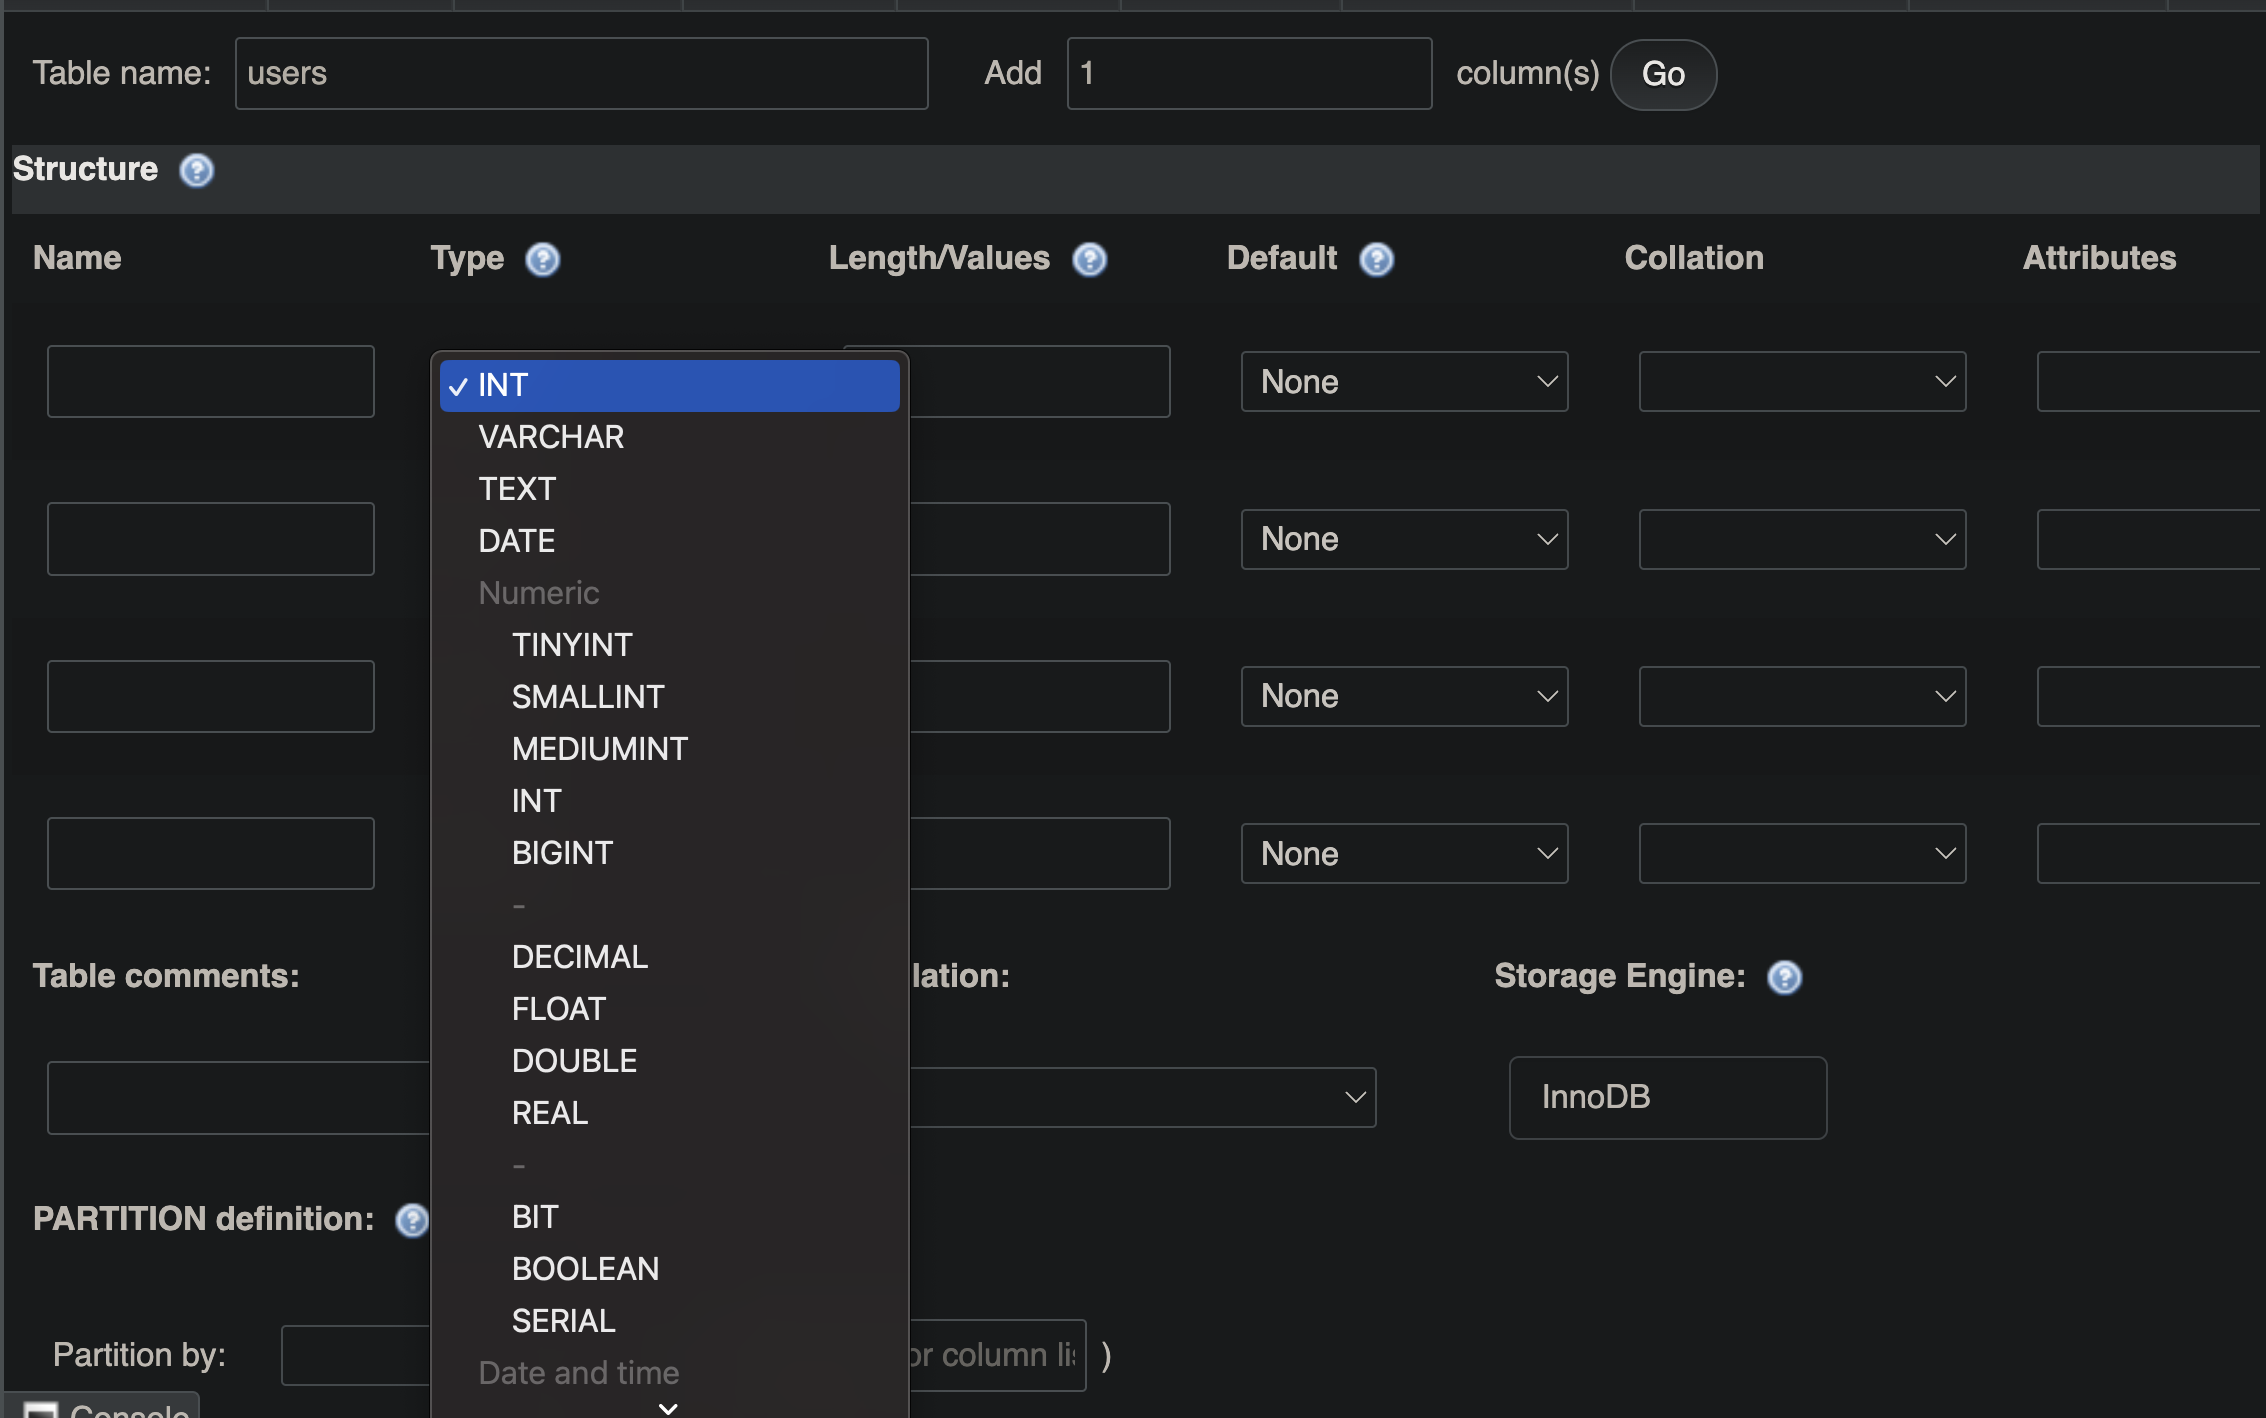Click the third row column Name field
Image resolution: width=2266 pixels, height=1418 pixels.
tap(210, 696)
